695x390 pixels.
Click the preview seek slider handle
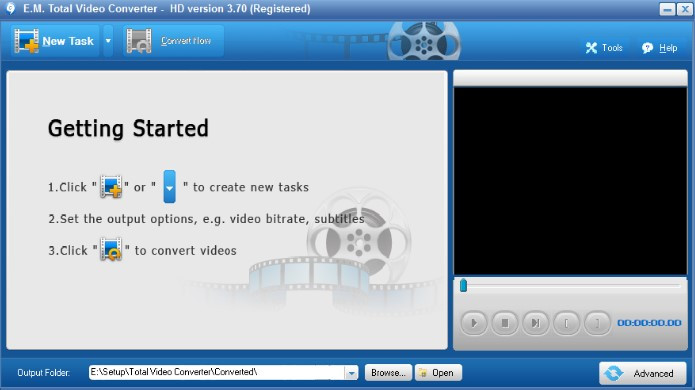point(463,285)
